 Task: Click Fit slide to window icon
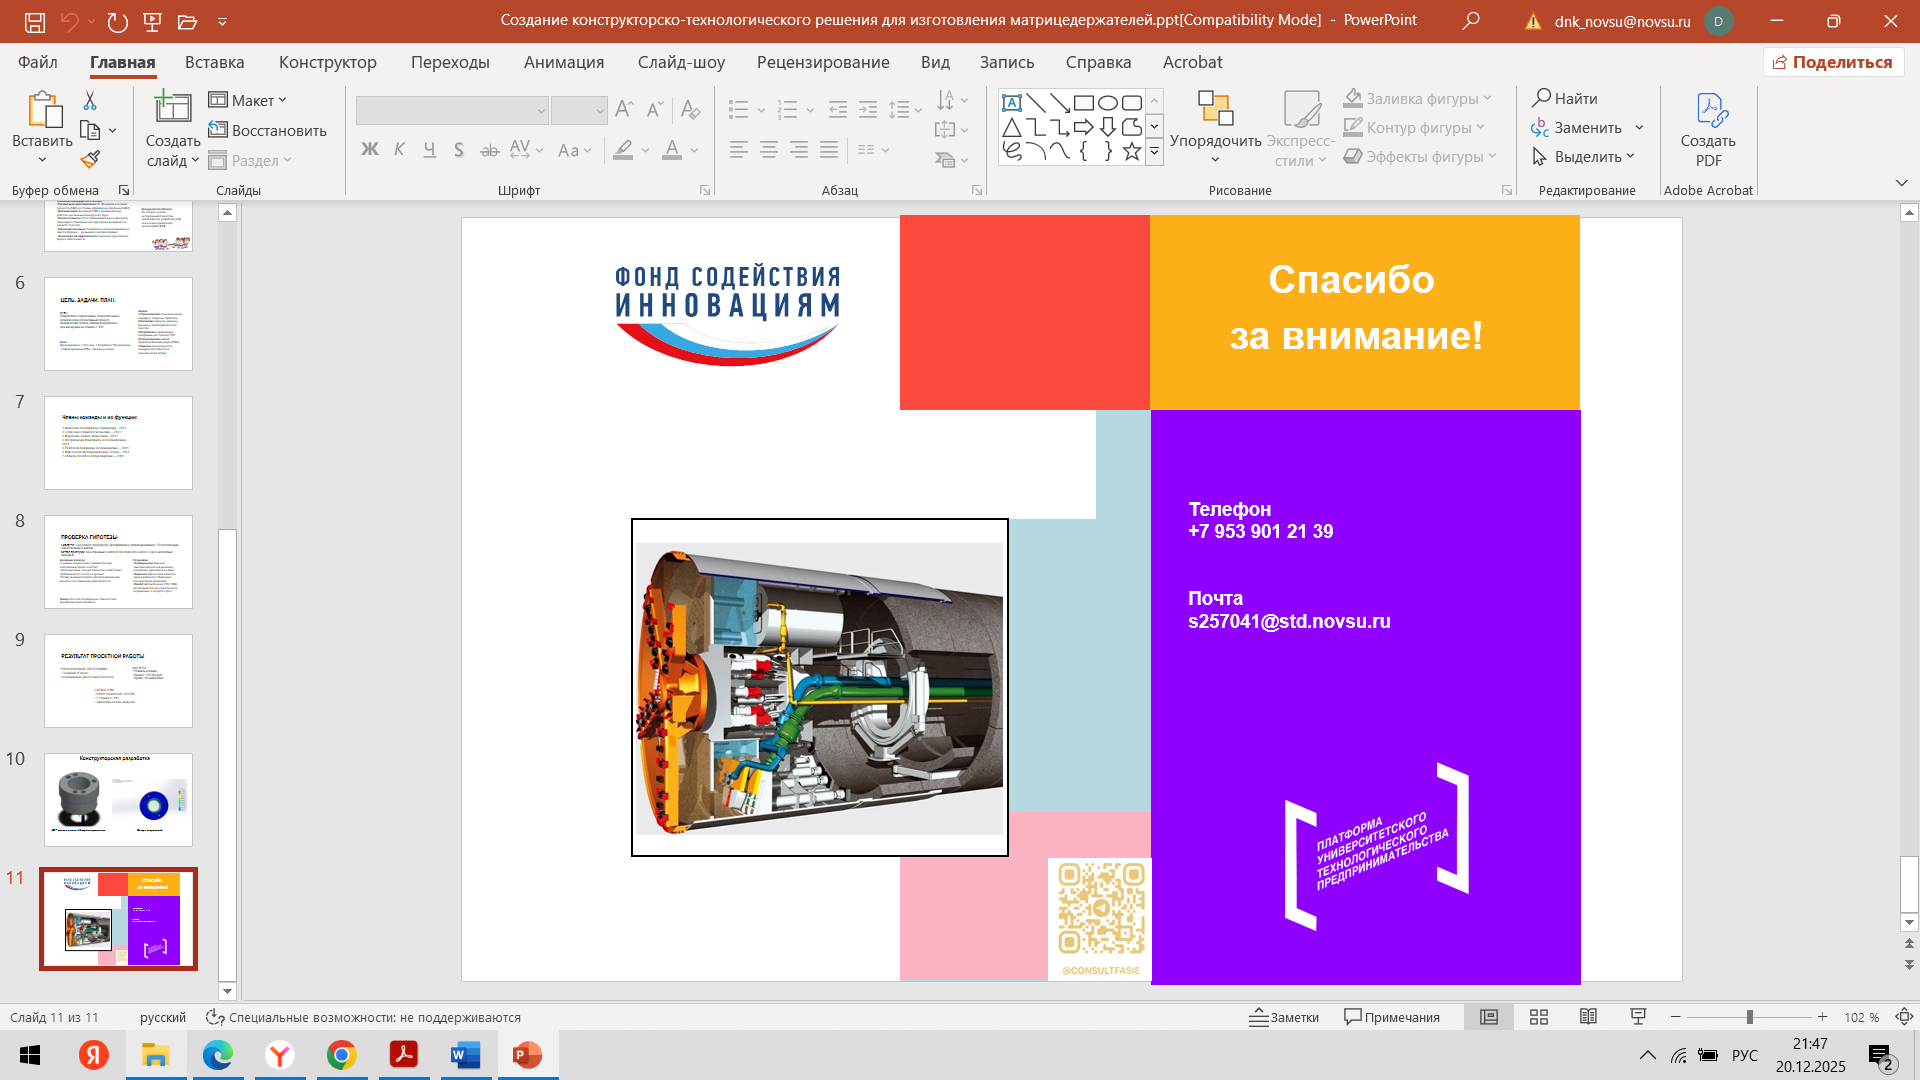pos(1904,1017)
